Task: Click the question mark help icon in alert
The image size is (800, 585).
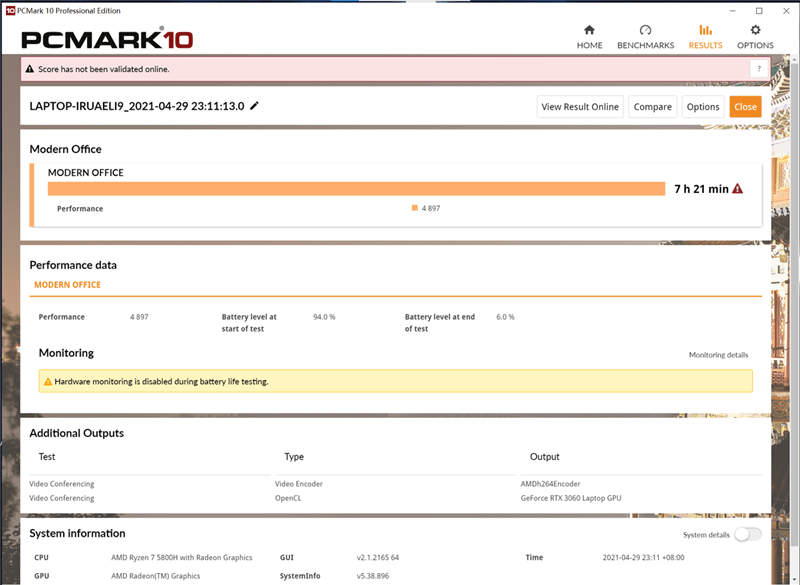Action: 758,69
